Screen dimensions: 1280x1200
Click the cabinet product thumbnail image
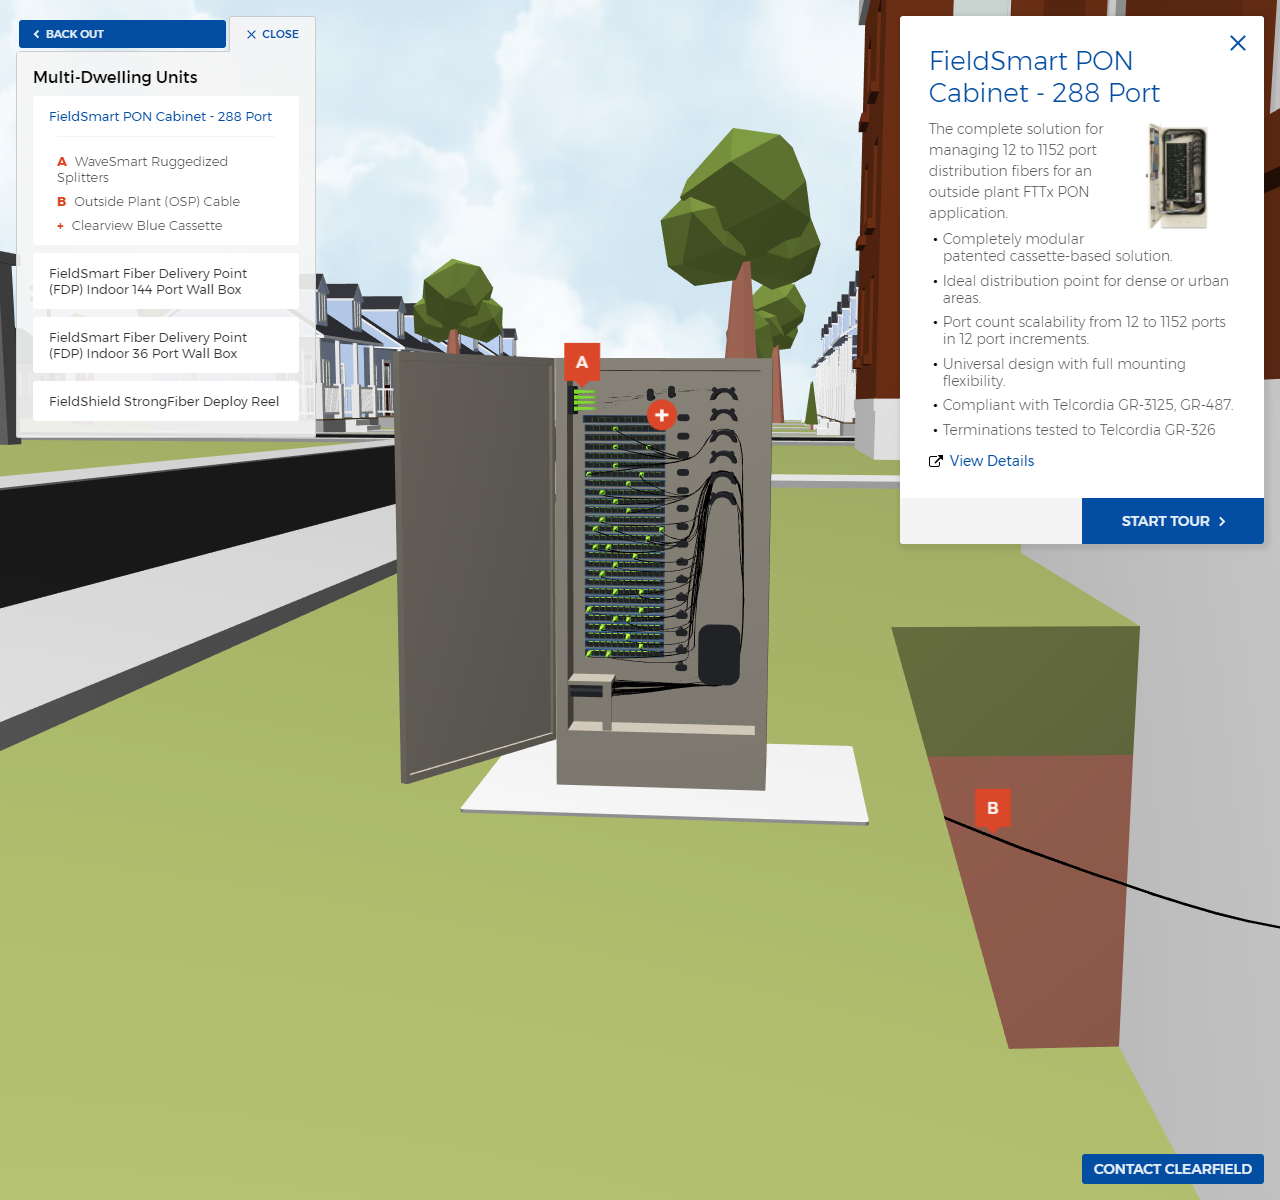[x=1177, y=176]
